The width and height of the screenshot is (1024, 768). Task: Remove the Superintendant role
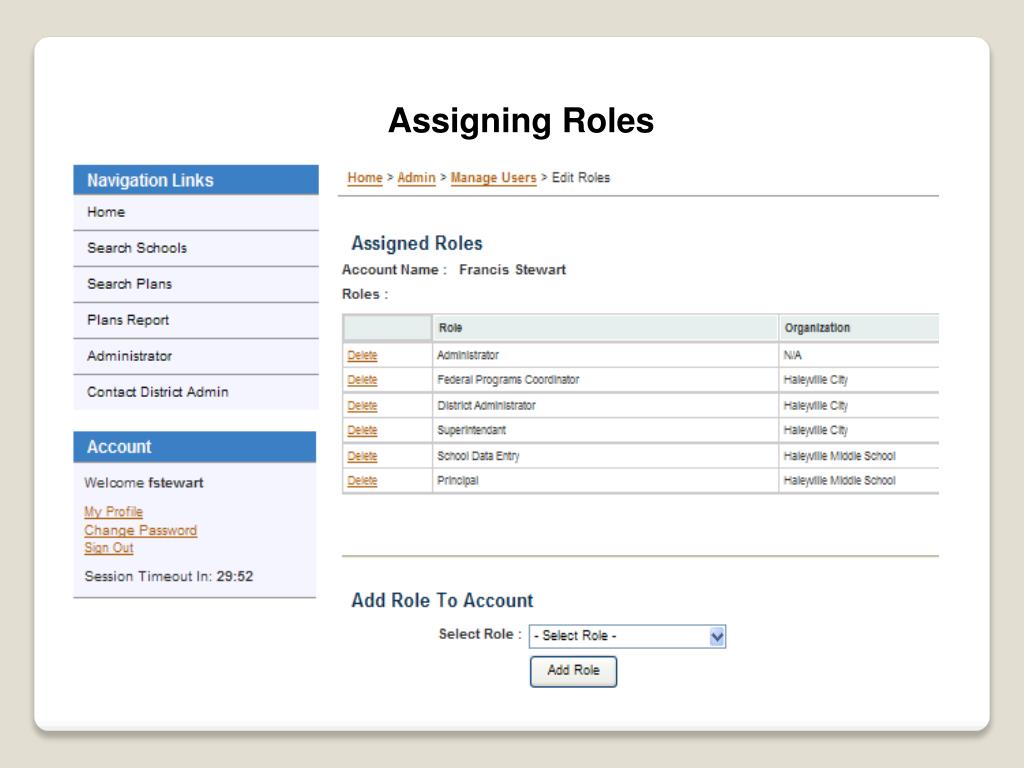[x=362, y=431]
